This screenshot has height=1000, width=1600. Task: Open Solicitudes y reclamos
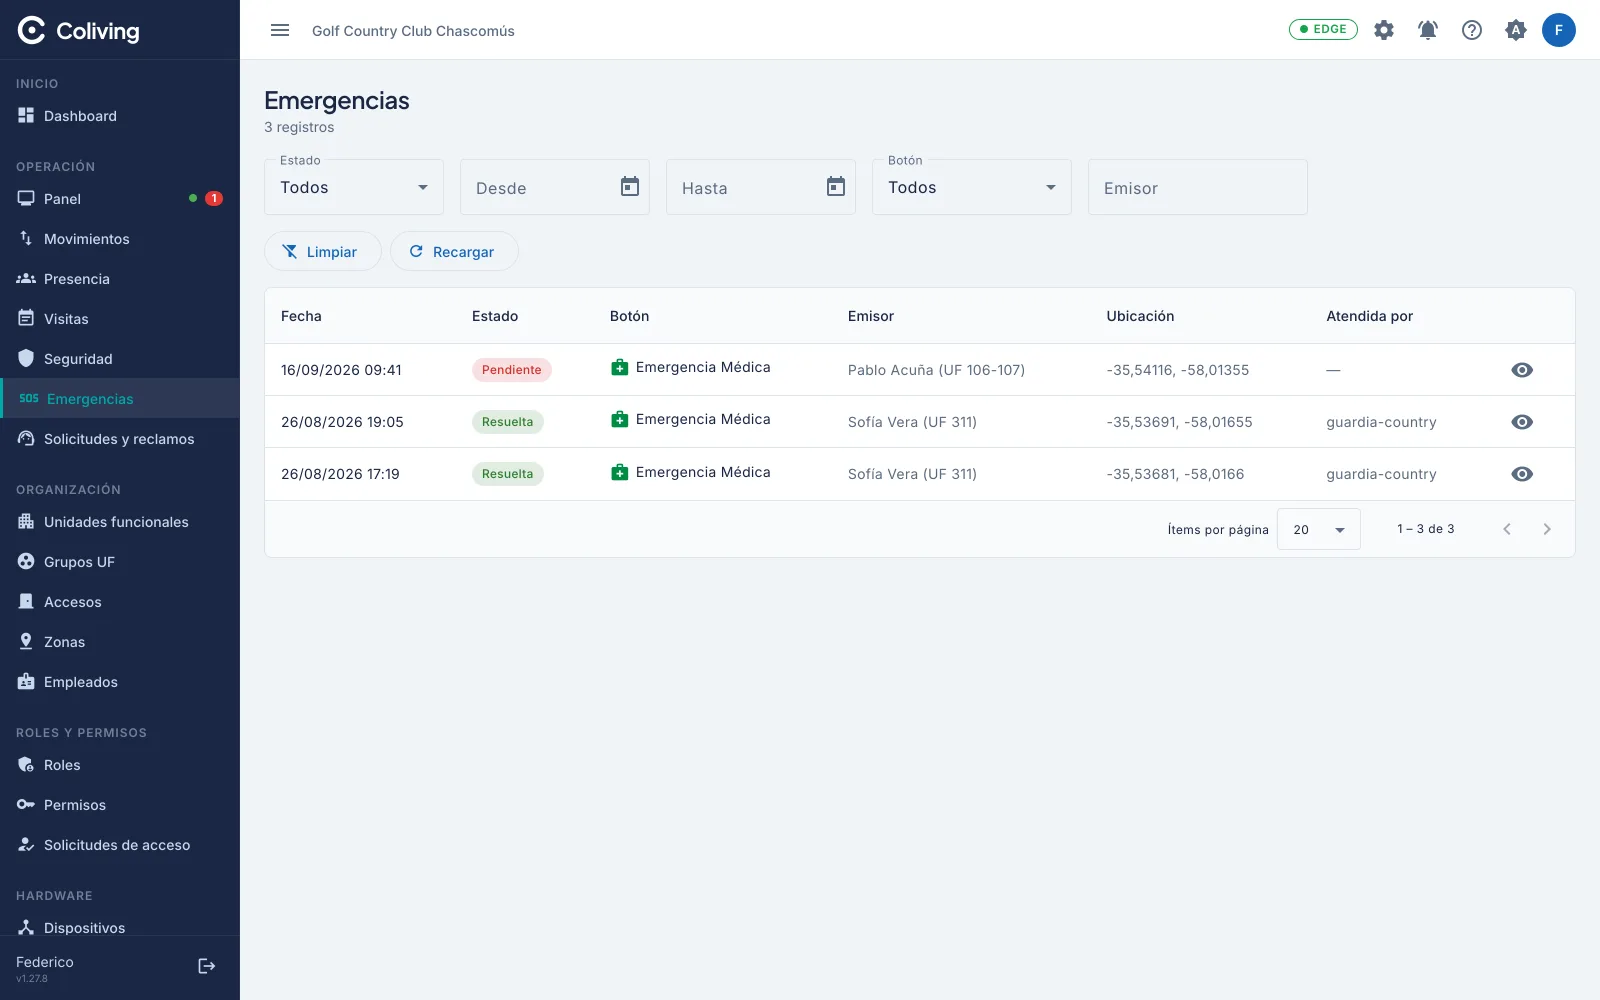[x=120, y=439]
